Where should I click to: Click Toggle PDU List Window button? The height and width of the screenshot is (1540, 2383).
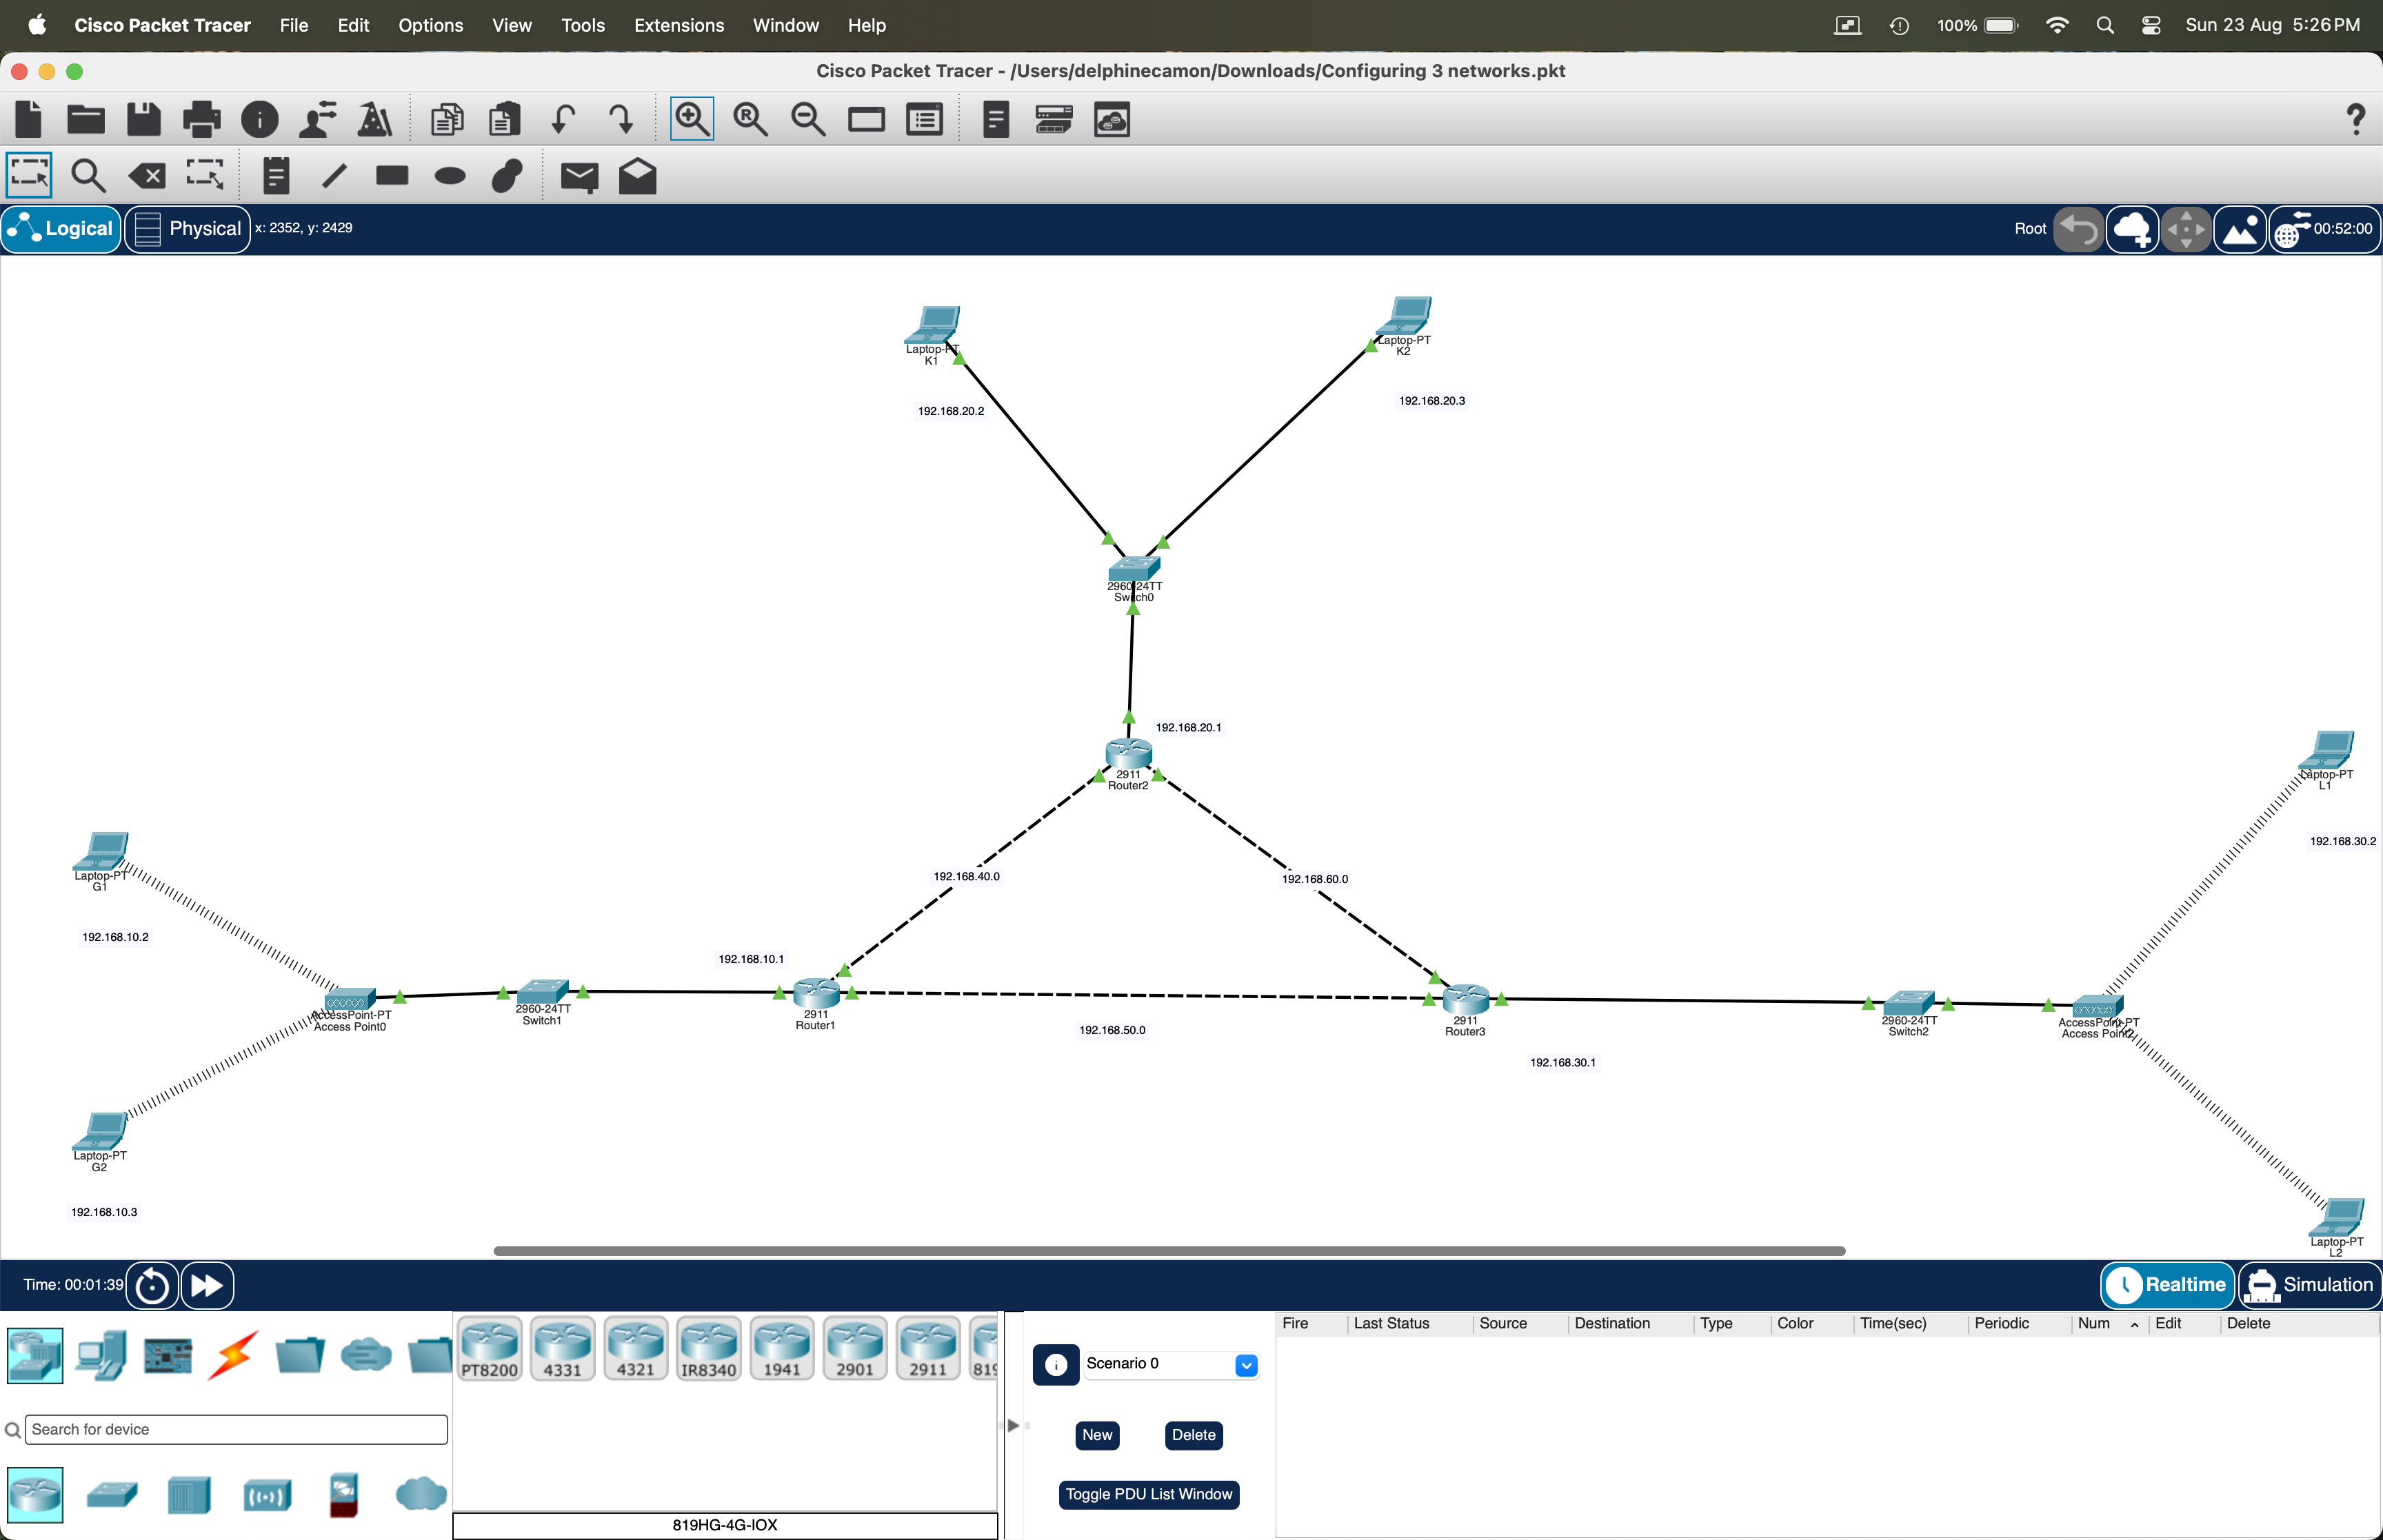click(x=1148, y=1494)
